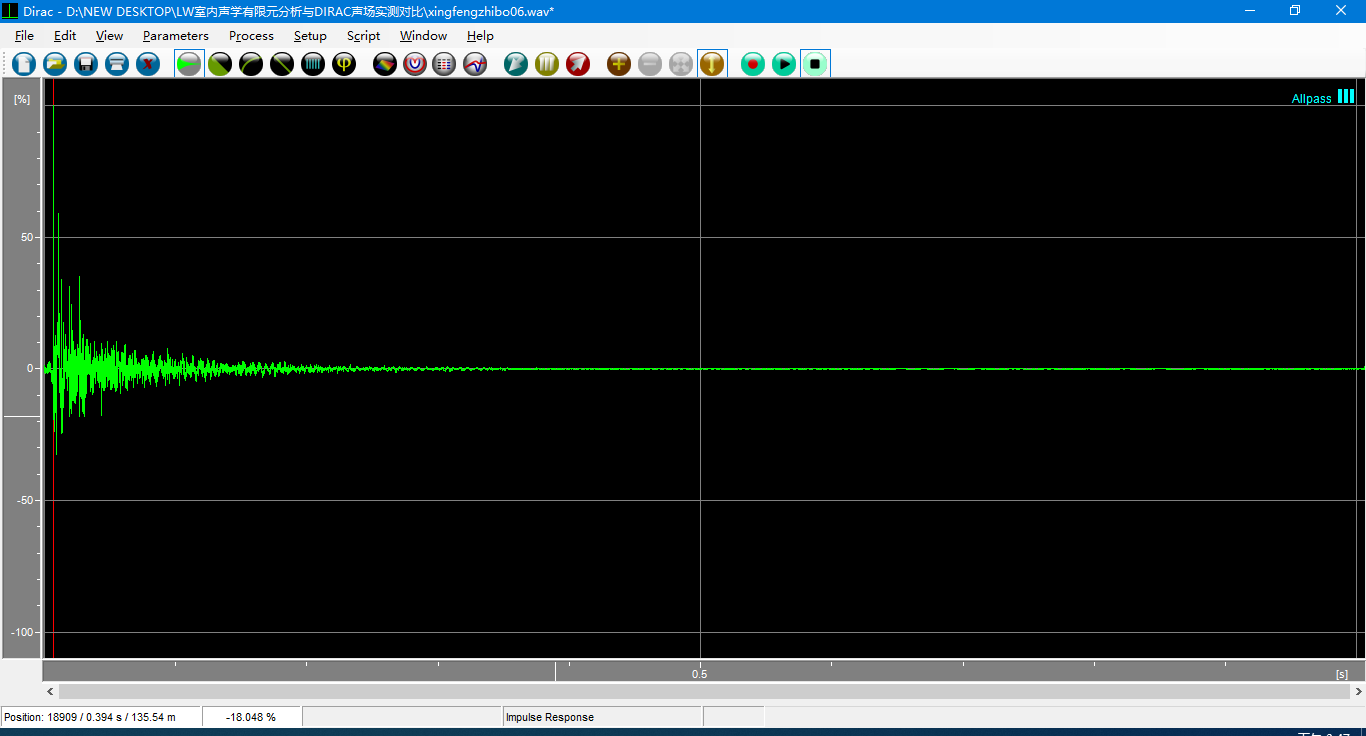Click the new file toolbar icon
Viewport: 1366px width, 736px height.
(x=24, y=64)
